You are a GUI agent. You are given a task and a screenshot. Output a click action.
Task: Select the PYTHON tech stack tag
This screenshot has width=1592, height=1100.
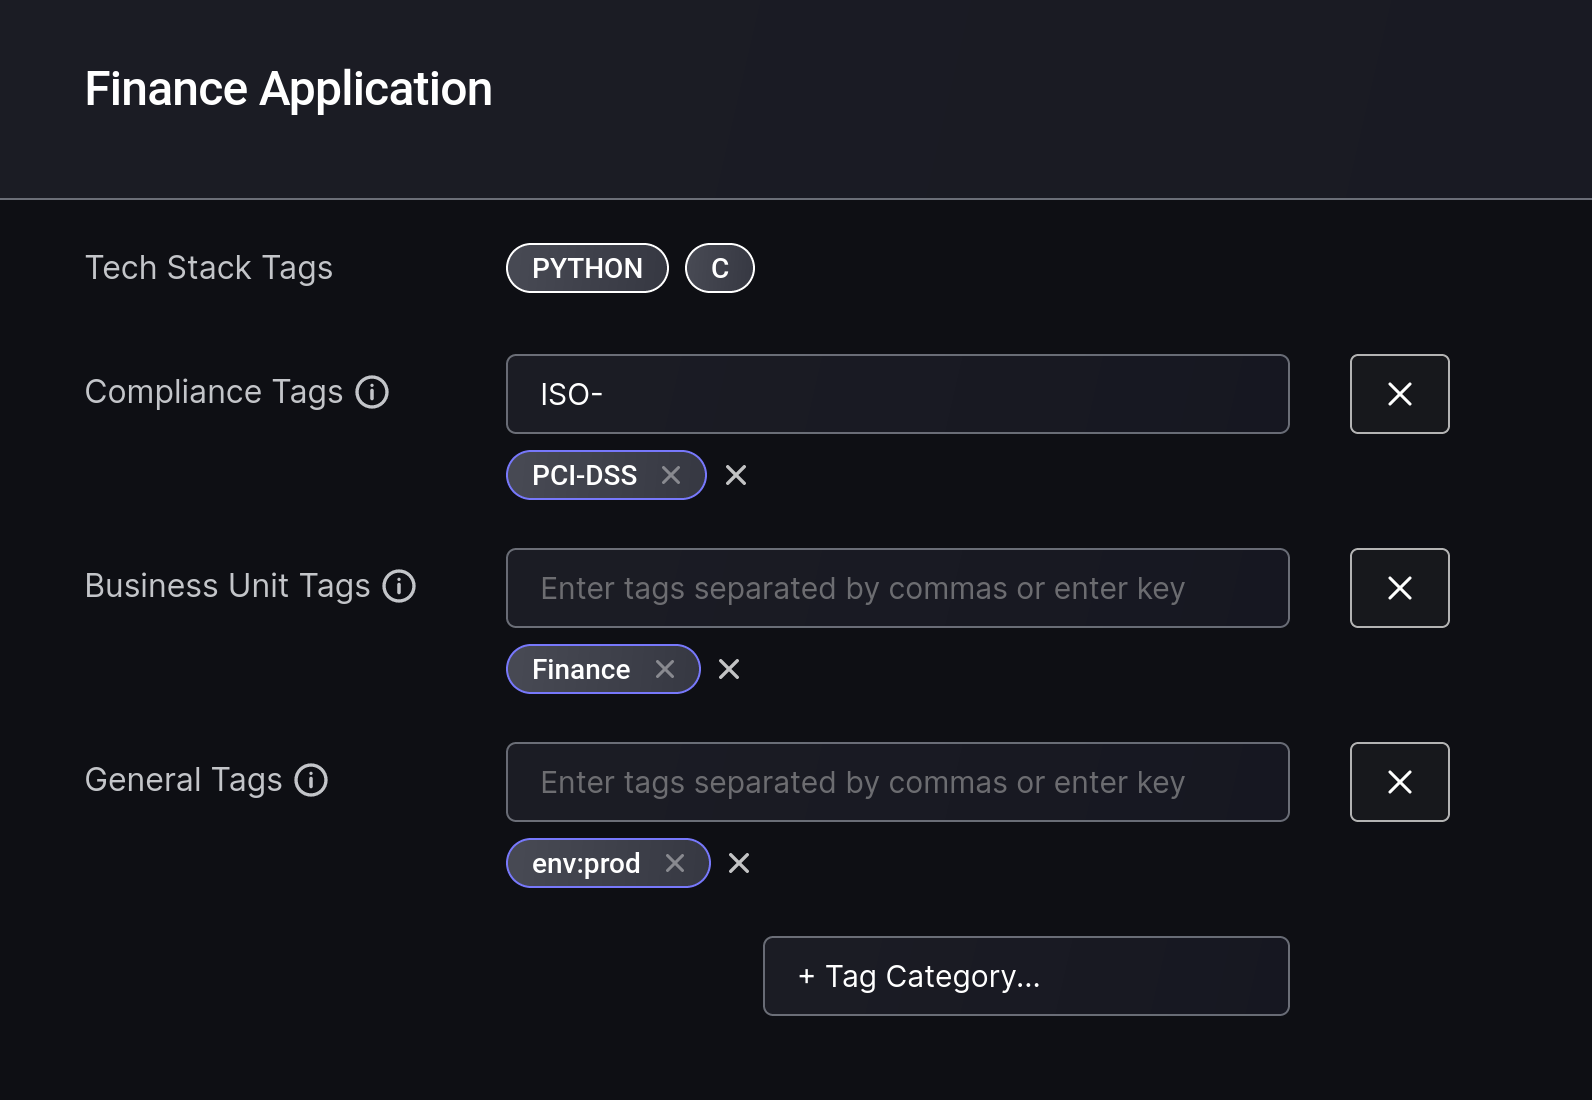(x=587, y=268)
